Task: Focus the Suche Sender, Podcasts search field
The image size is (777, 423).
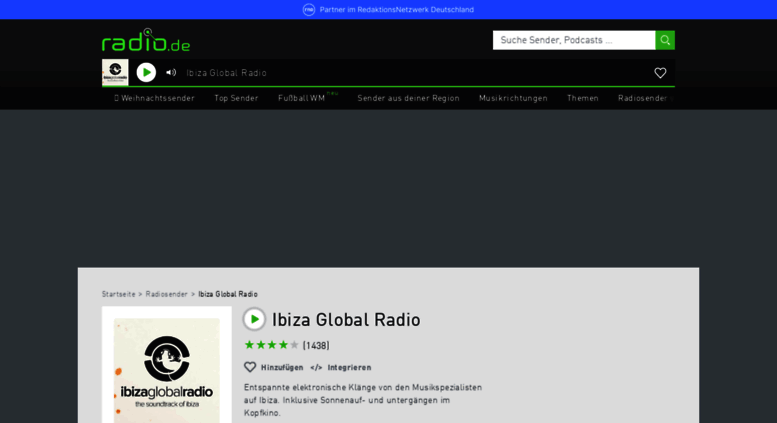Action: pyautogui.click(x=574, y=40)
